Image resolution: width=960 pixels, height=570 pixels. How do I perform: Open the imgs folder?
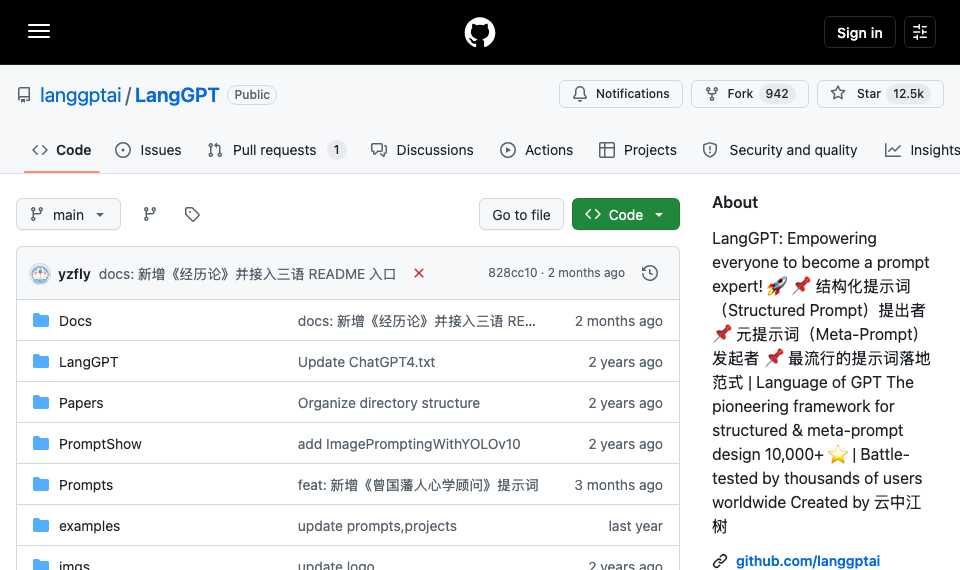(74, 564)
